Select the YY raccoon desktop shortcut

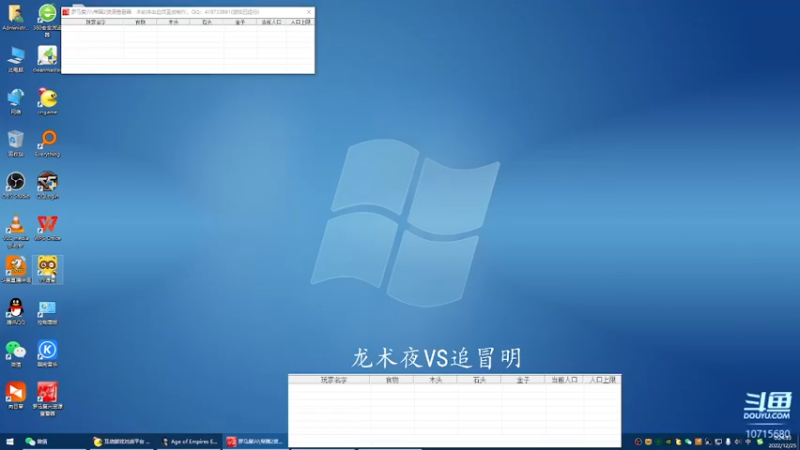tap(47, 269)
